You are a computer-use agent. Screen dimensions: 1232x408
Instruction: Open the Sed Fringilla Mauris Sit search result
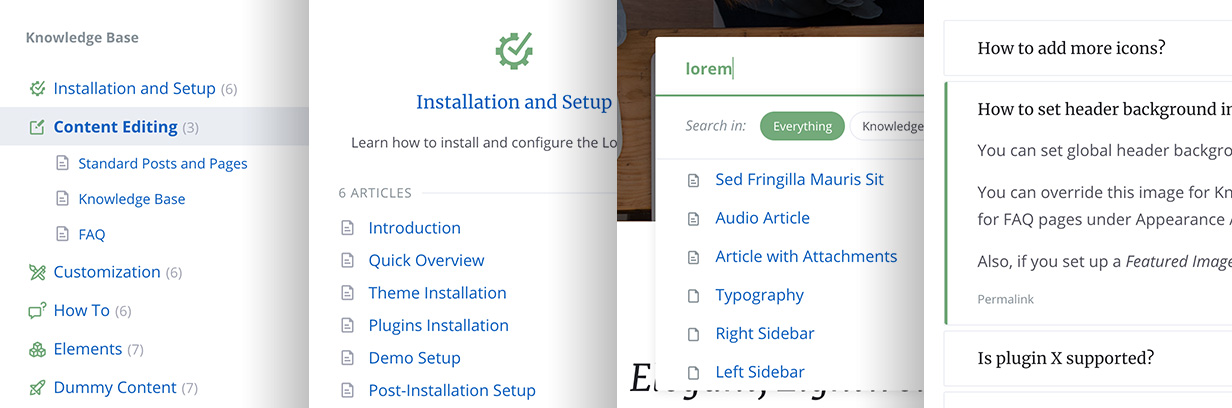(799, 180)
